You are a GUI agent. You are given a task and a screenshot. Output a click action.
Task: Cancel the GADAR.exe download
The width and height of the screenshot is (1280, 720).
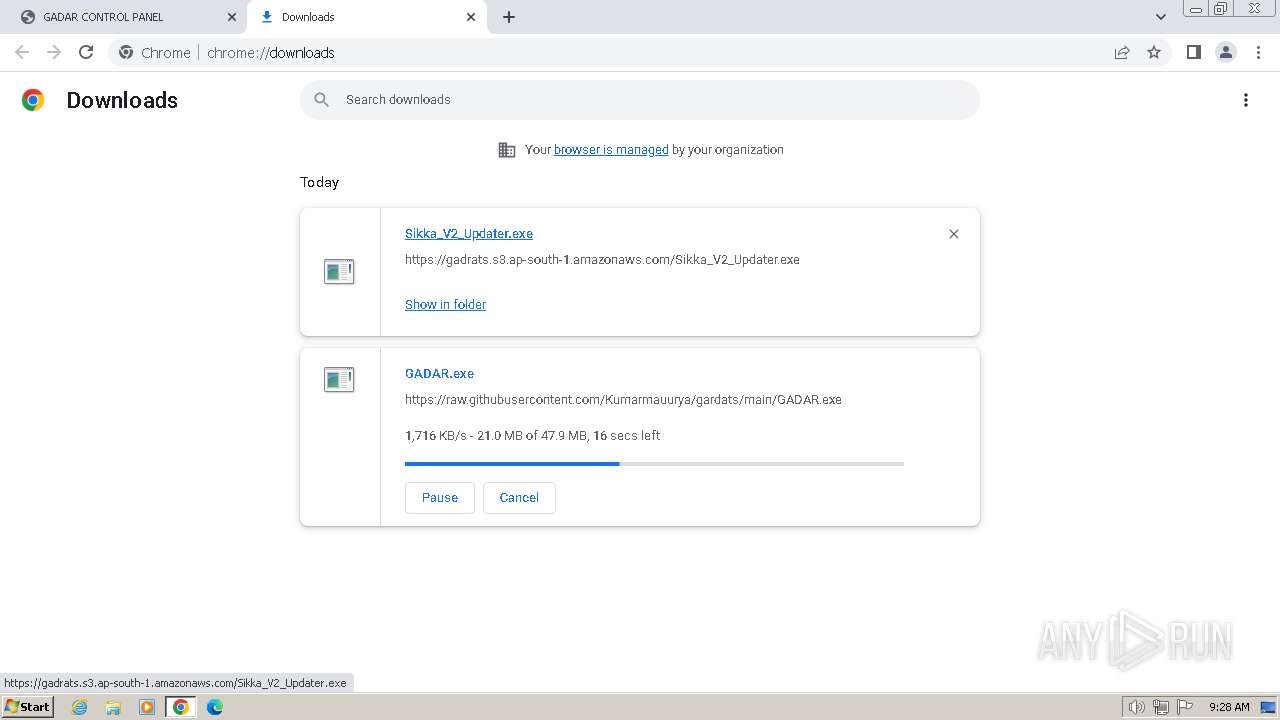519,498
